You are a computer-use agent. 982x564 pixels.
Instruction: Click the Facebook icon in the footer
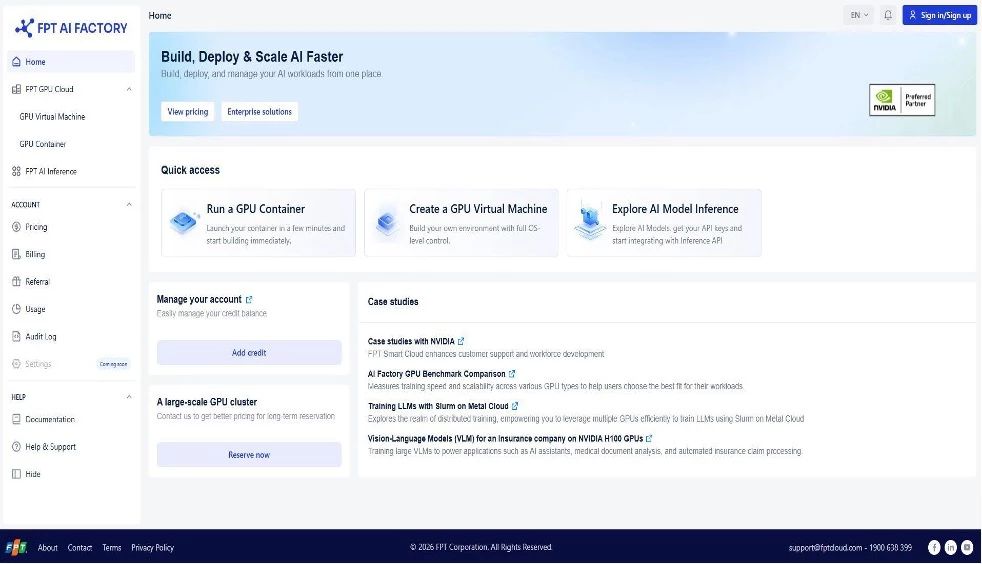tap(934, 548)
